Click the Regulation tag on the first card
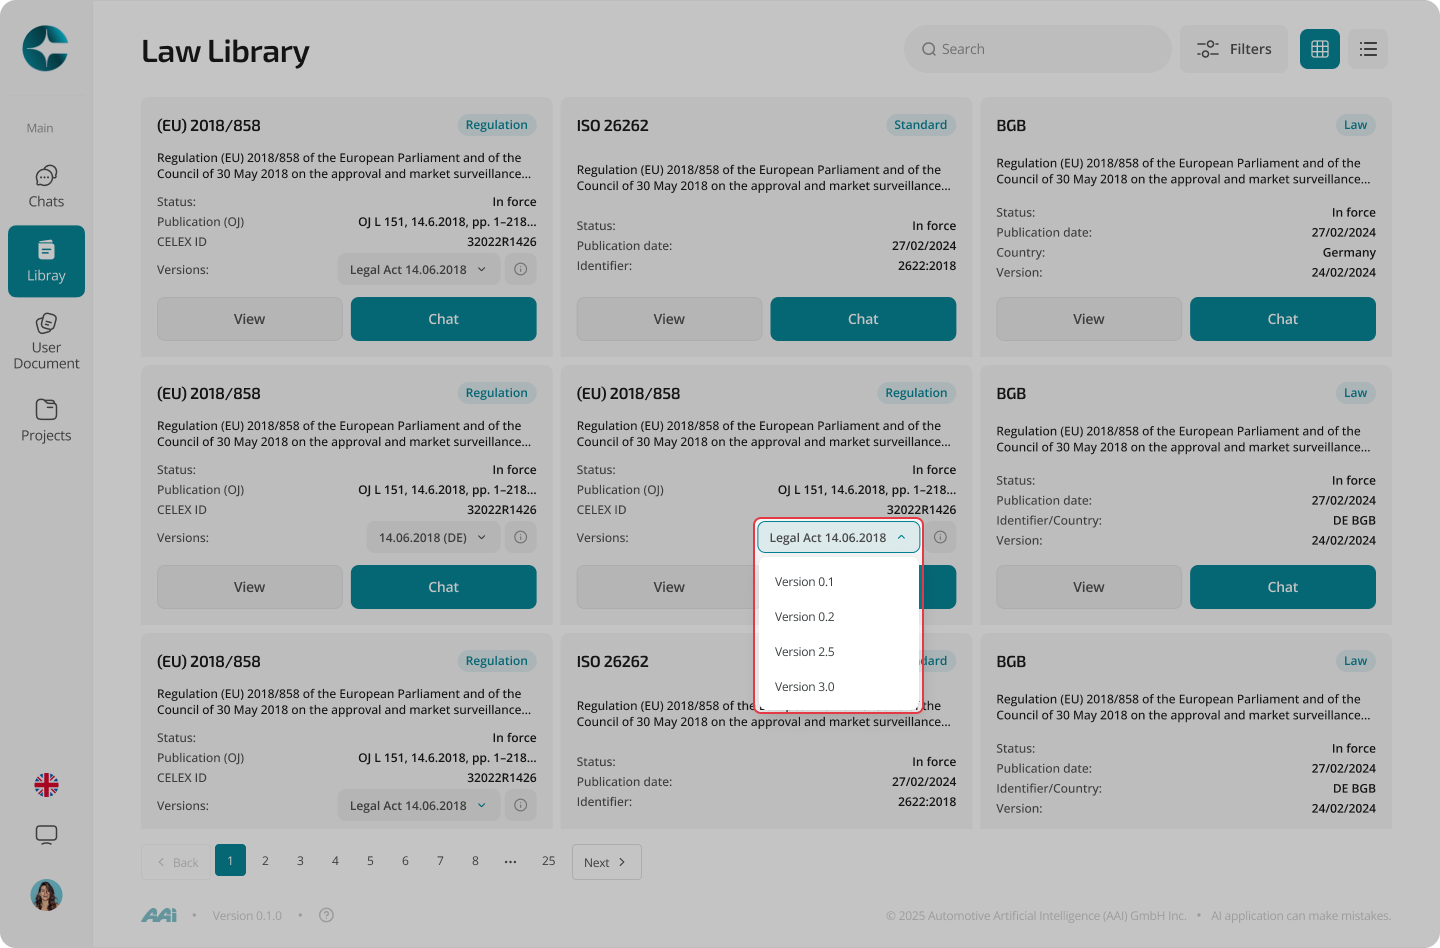 [496, 125]
